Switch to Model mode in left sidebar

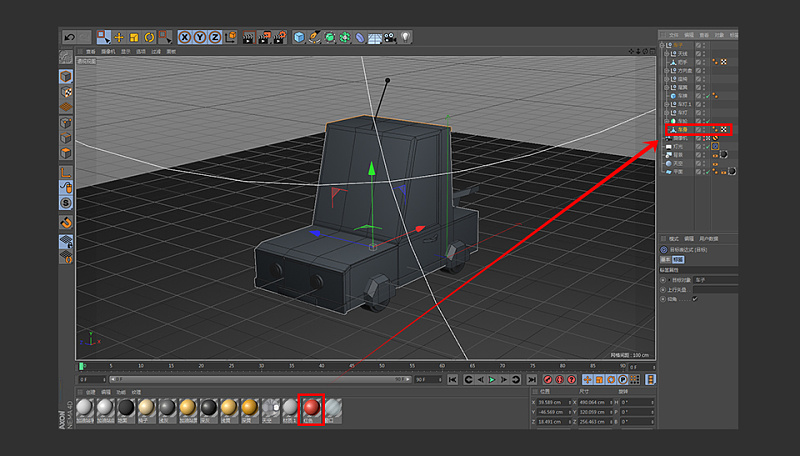(x=66, y=77)
